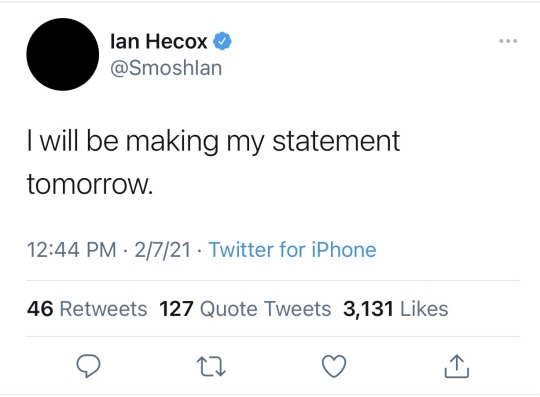Click the 12:44 PM timestamp

72,250
